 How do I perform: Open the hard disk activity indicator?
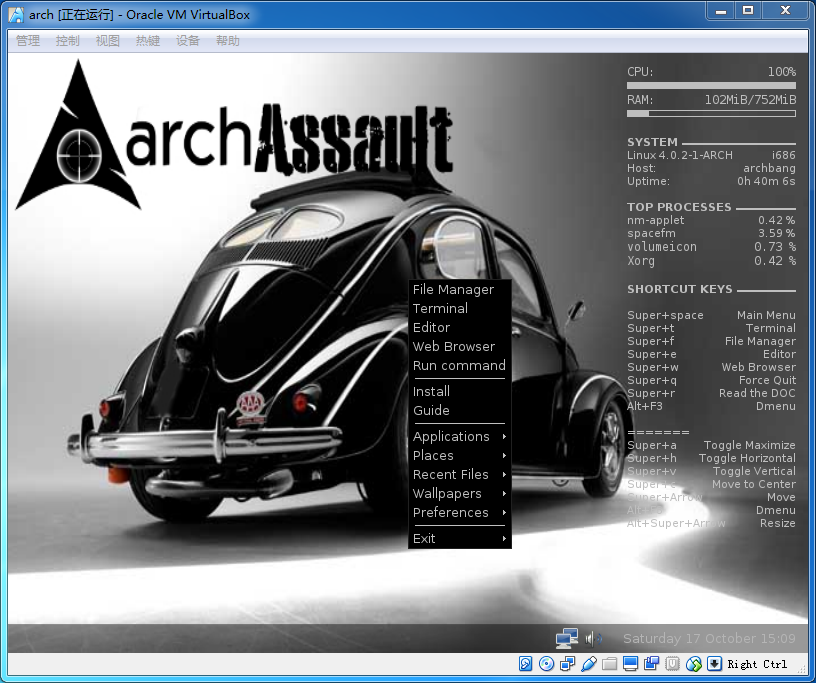coord(526,664)
